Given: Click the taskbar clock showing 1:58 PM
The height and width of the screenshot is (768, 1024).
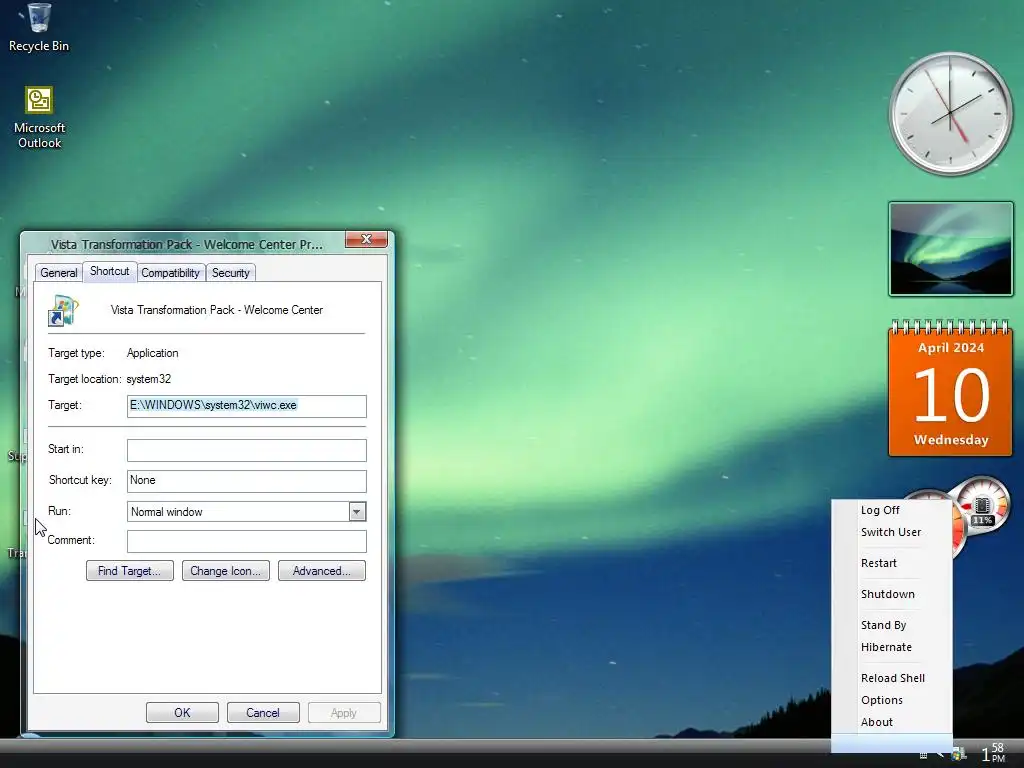Looking at the screenshot, I should tap(993, 753).
